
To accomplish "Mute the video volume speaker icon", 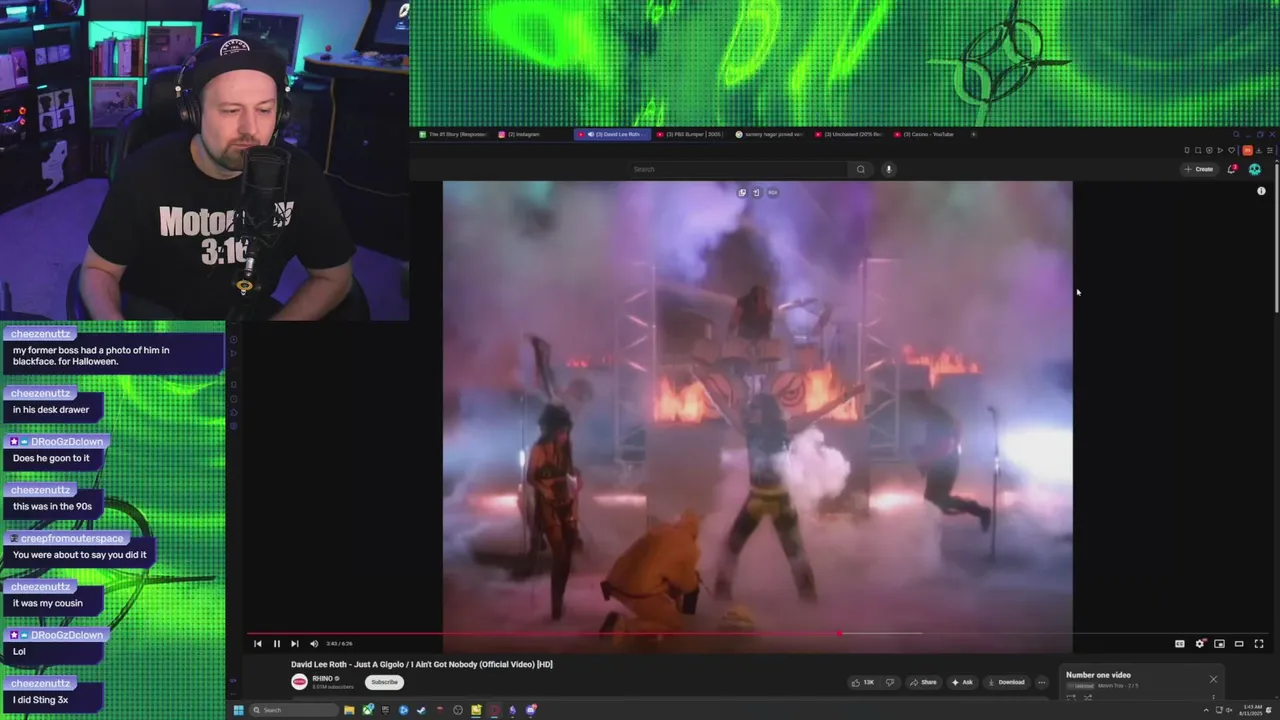I will click(x=314, y=644).
